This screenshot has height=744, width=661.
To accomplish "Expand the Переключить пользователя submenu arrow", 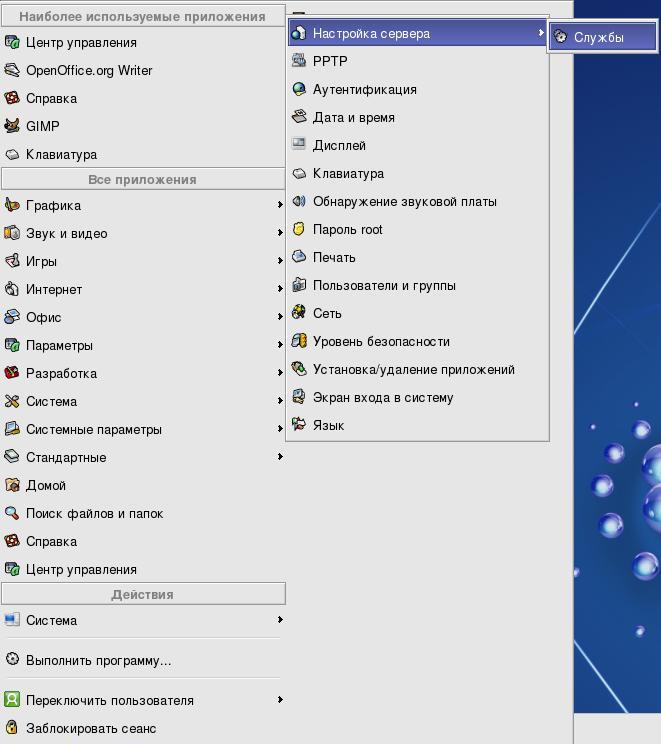I will pos(280,699).
